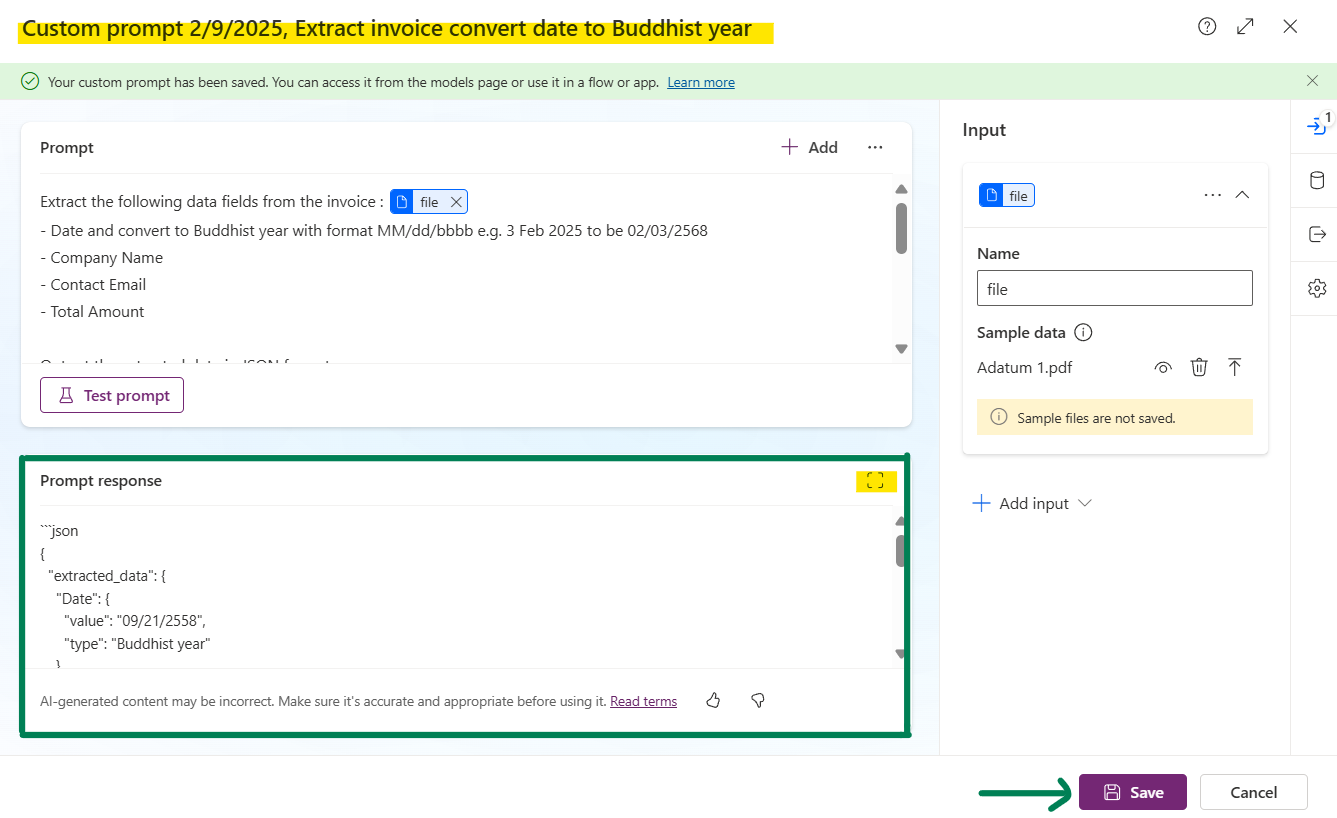Collapse the file input card using its chevron
The width and height of the screenshot is (1337, 818).
[1242, 195]
